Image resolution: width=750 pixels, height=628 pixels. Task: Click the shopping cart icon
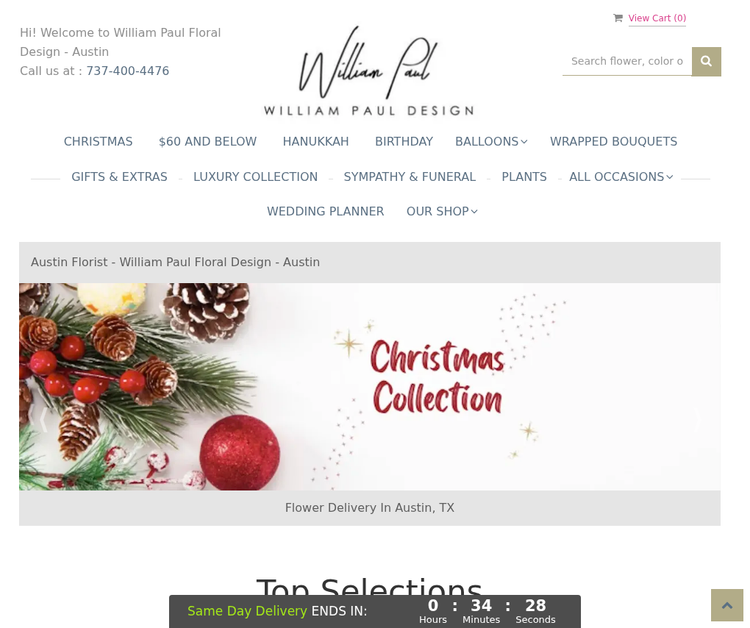(x=618, y=18)
